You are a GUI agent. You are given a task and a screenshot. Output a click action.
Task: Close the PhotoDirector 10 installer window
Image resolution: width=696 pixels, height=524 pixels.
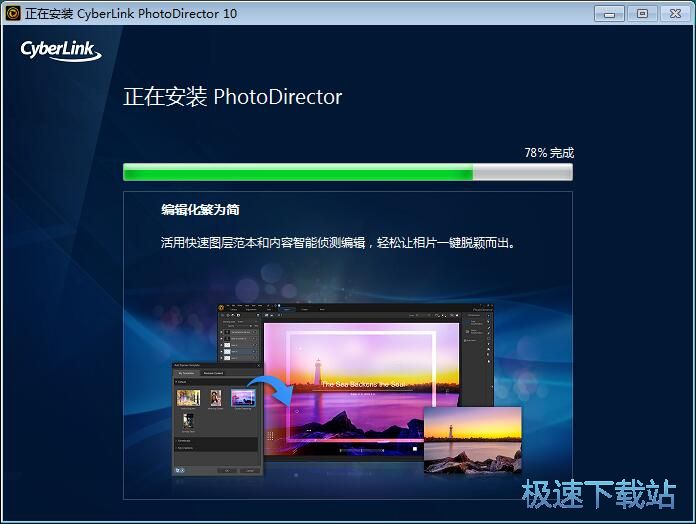point(675,14)
